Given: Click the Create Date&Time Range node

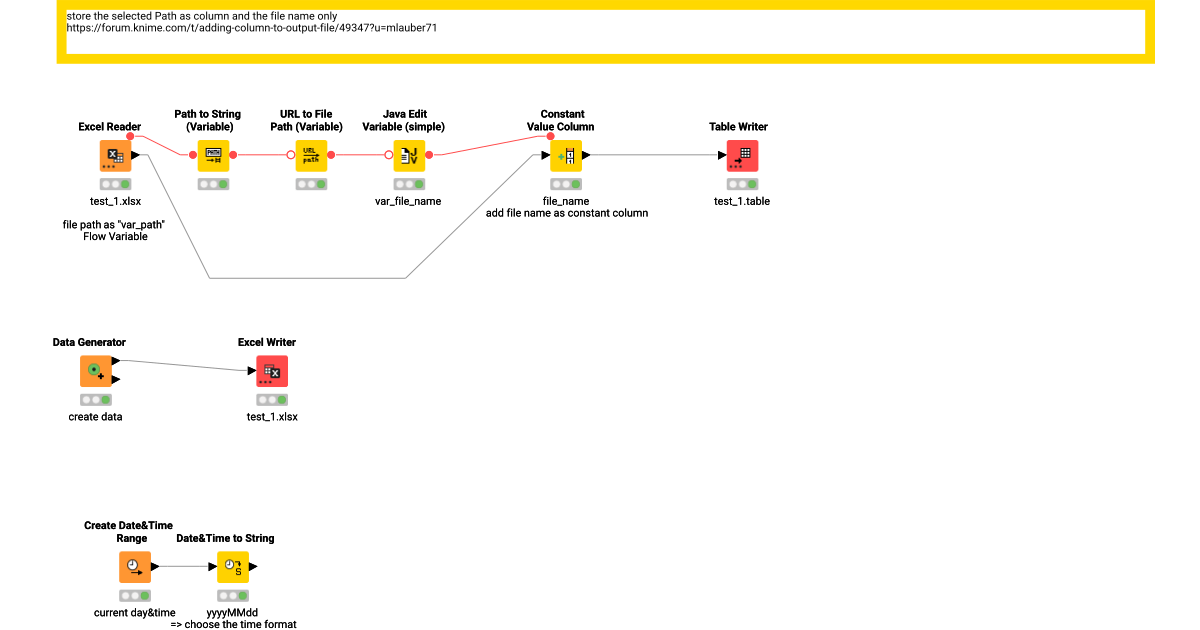Looking at the screenshot, I should tap(134, 567).
